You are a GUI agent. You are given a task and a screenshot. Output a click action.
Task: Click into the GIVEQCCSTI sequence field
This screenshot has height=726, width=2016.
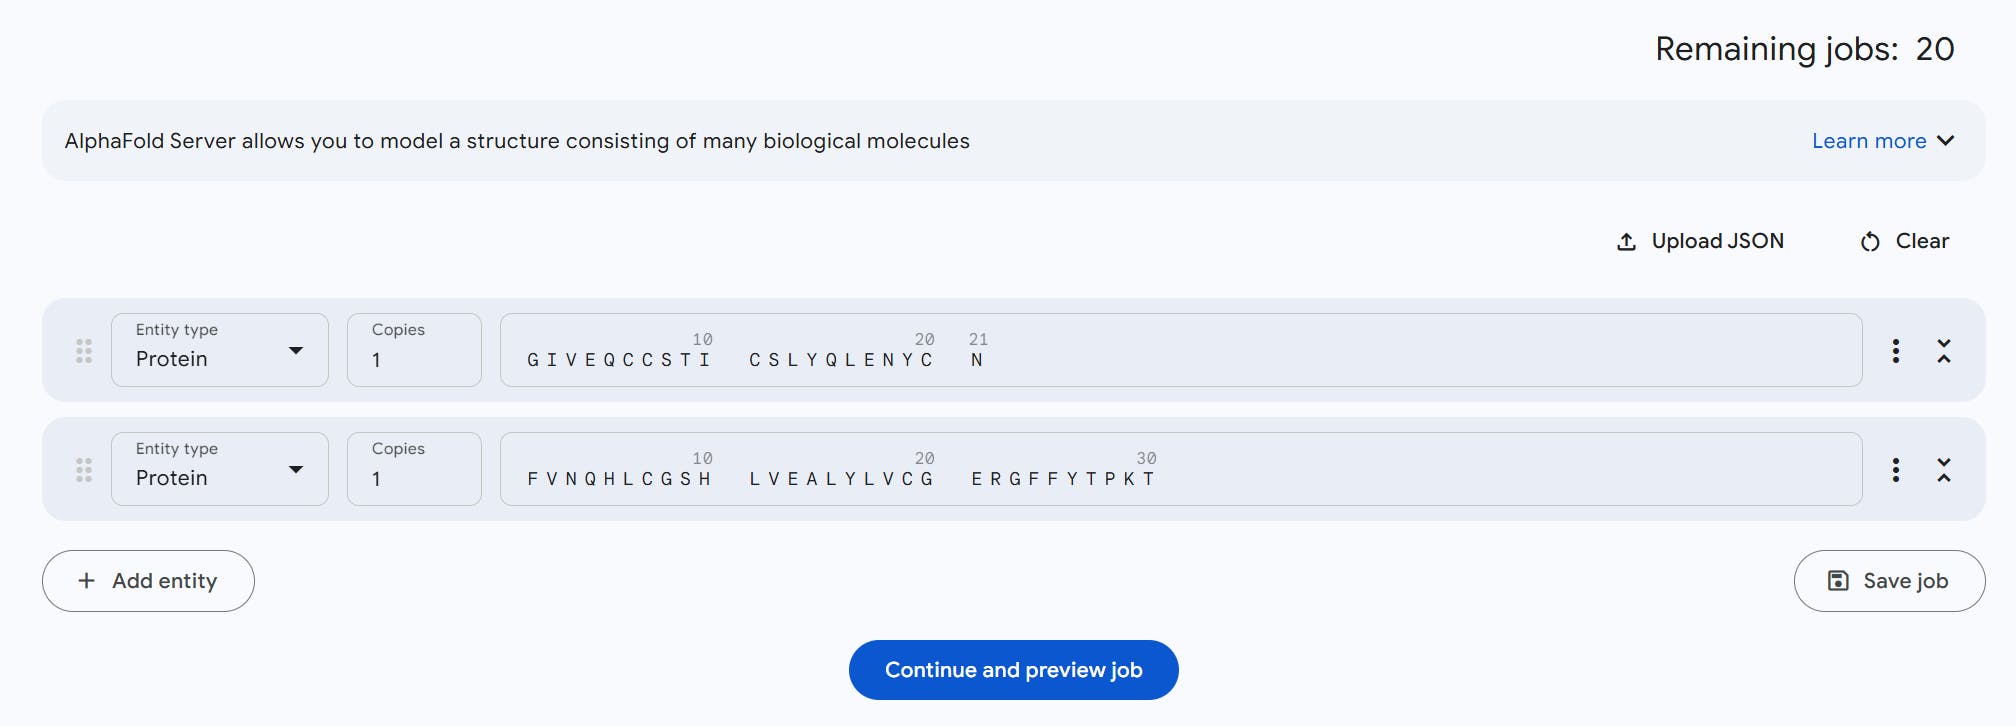pyautogui.click(x=1180, y=350)
